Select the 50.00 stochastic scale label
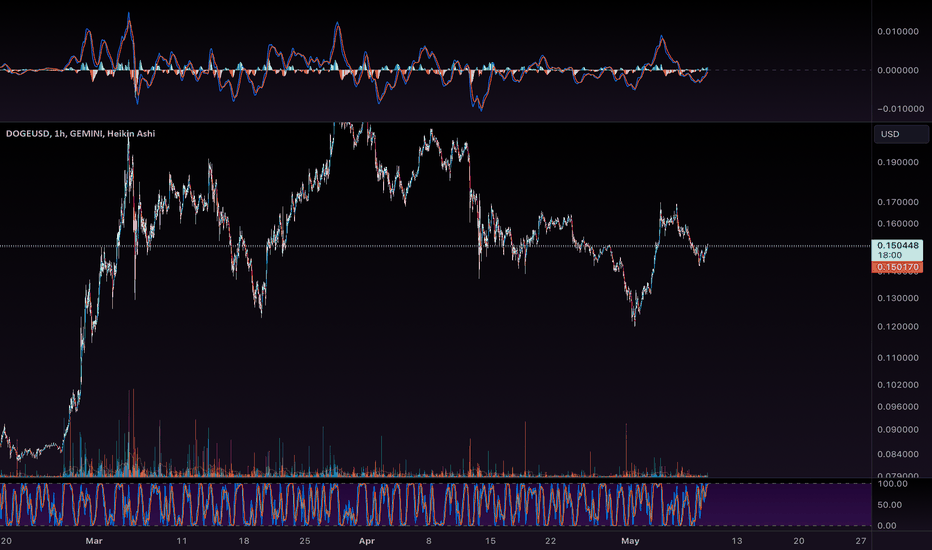 point(890,504)
